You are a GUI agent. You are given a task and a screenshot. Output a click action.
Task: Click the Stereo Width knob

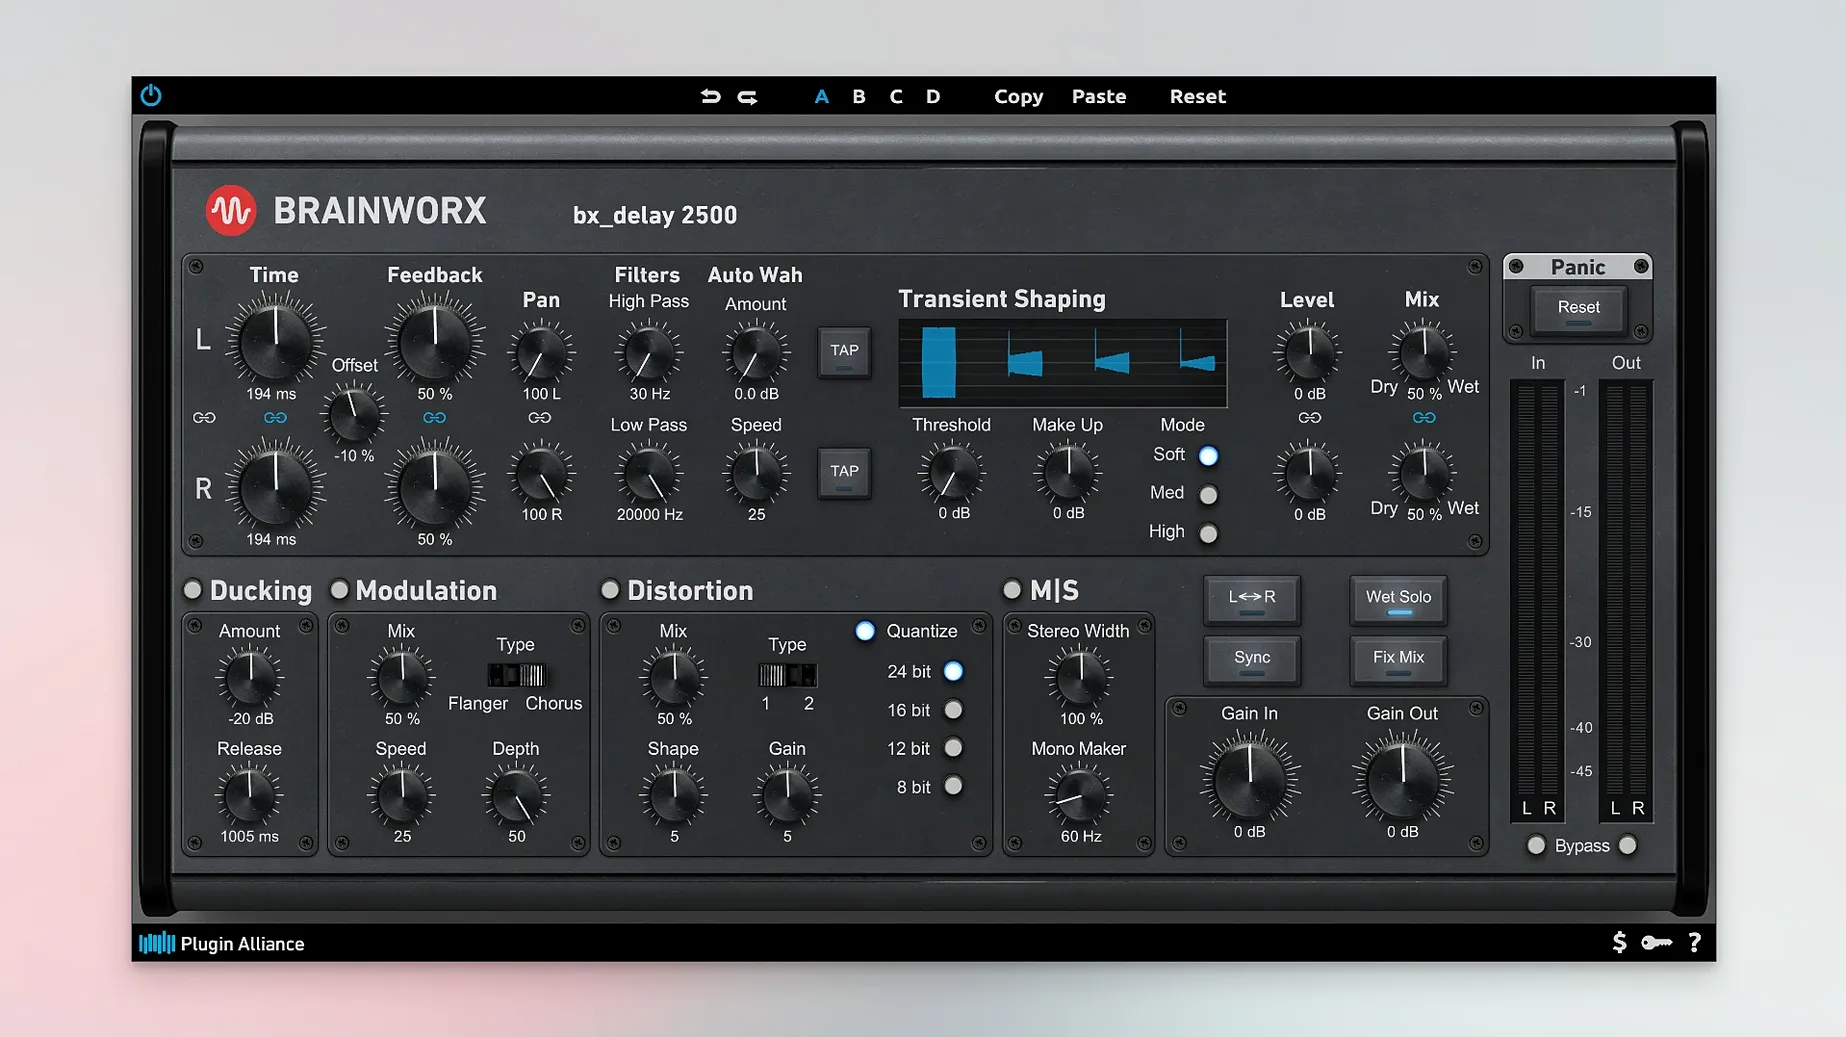point(1079,677)
